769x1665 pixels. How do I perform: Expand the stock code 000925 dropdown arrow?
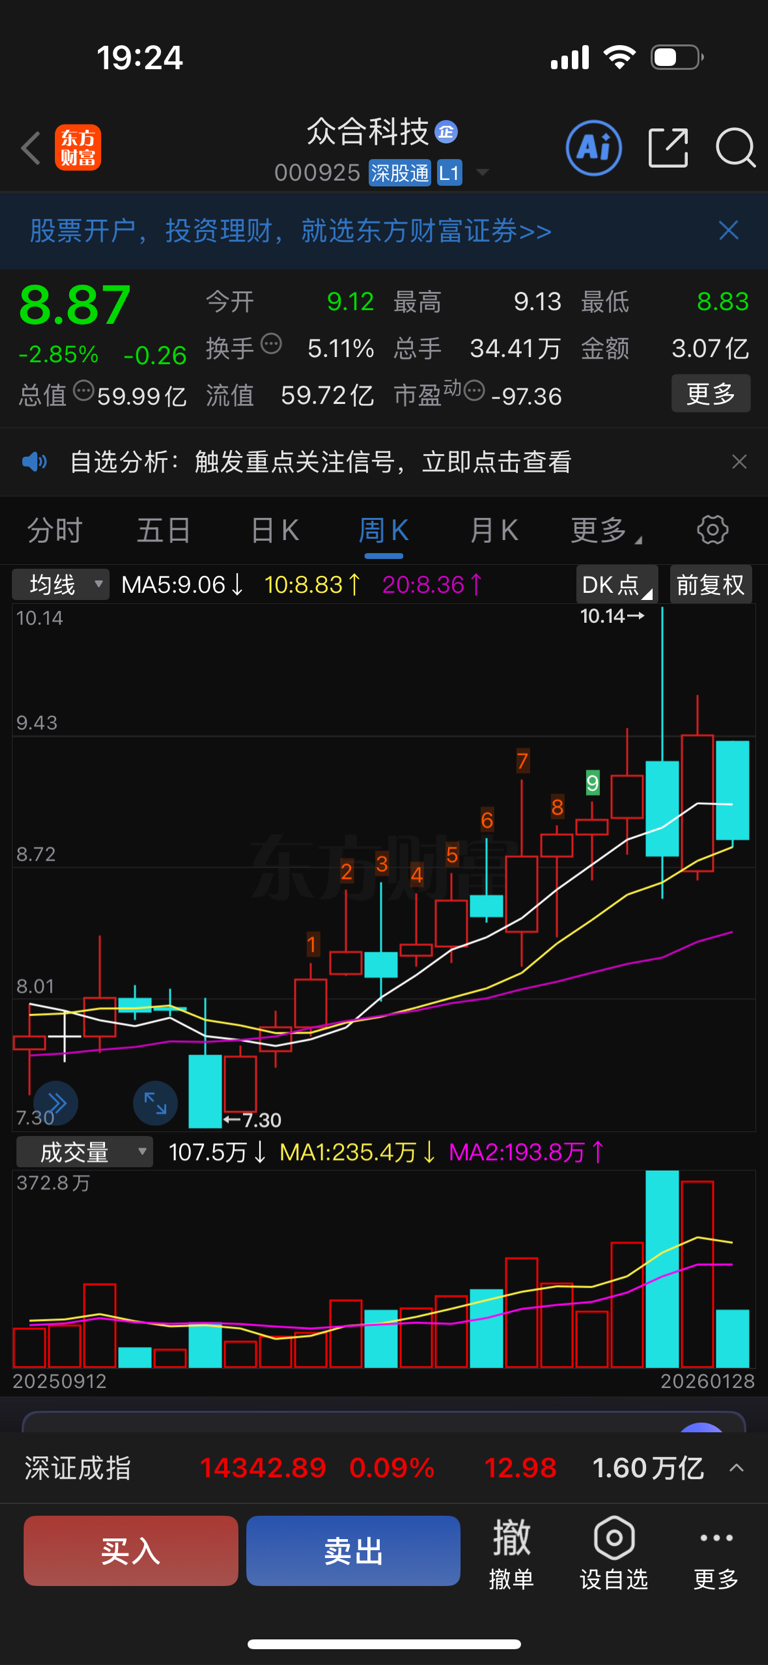coord(483,173)
